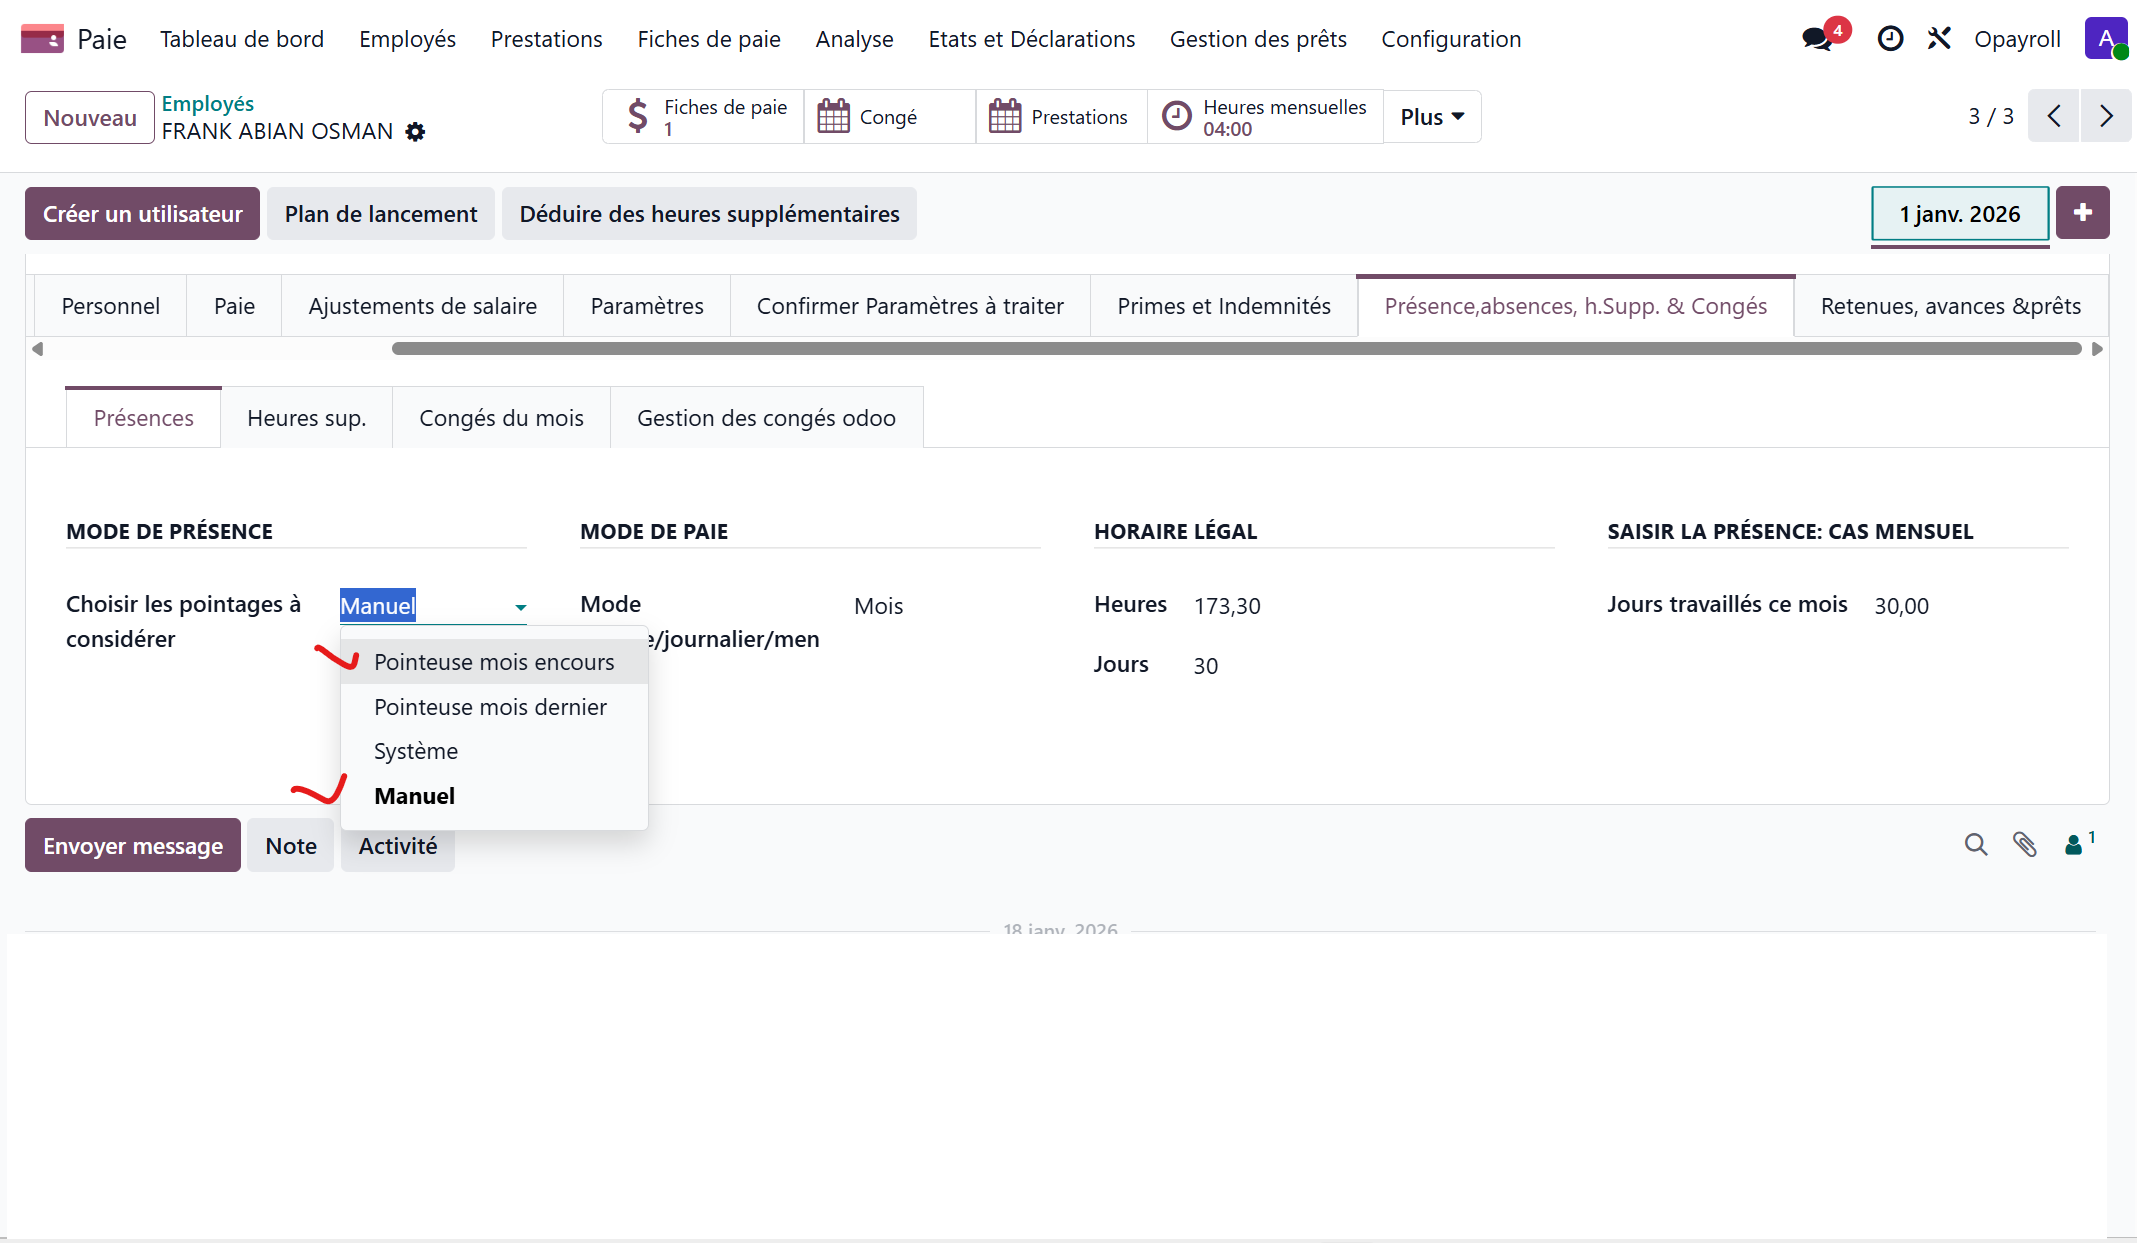Click Déduire des heures supplémentaires button
Image resolution: width=2137 pixels, height=1243 pixels.
pos(709,214)
